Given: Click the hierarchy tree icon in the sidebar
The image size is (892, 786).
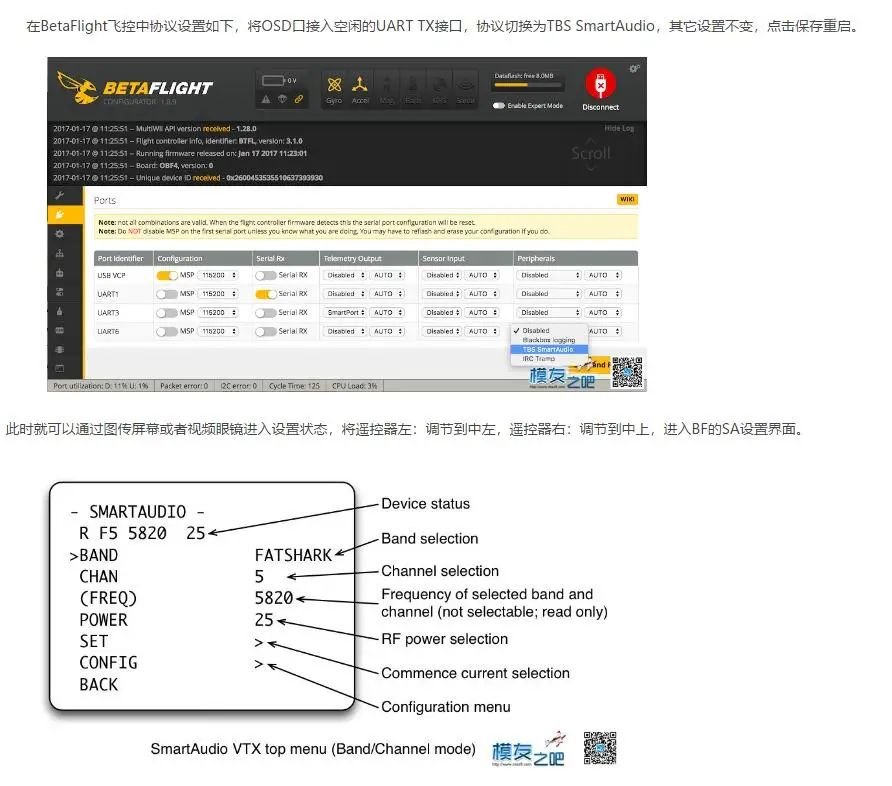Looking at the screenshot, I should [x=59, y=253].
